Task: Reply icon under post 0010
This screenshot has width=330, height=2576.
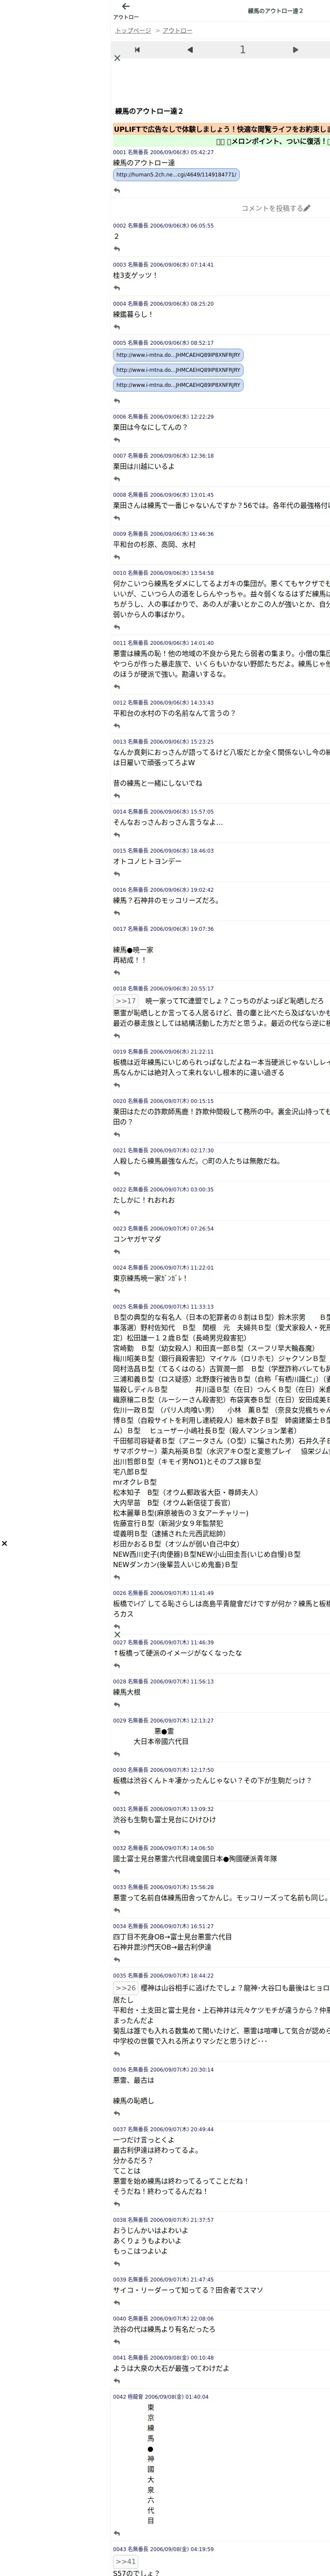Action: coord(117,627)
